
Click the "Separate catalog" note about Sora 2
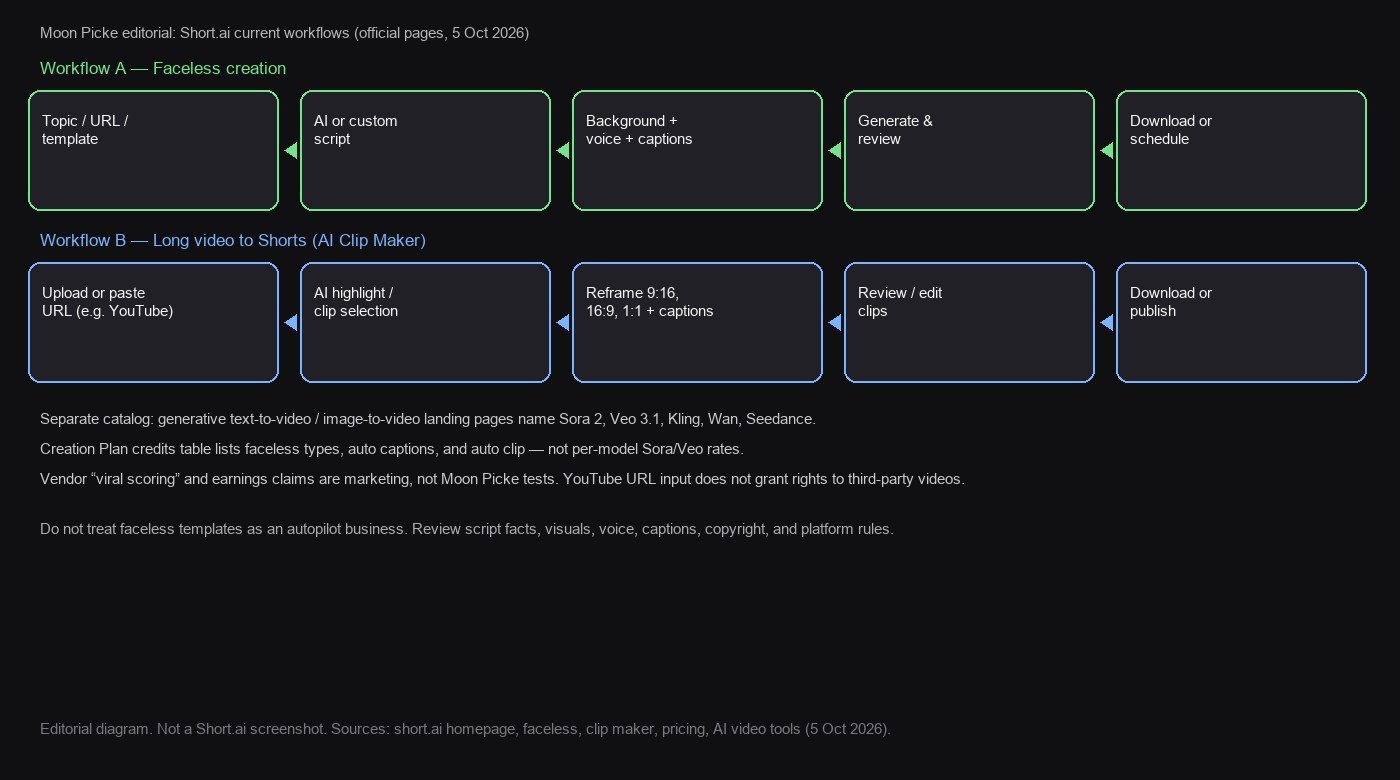click(428, 419)
